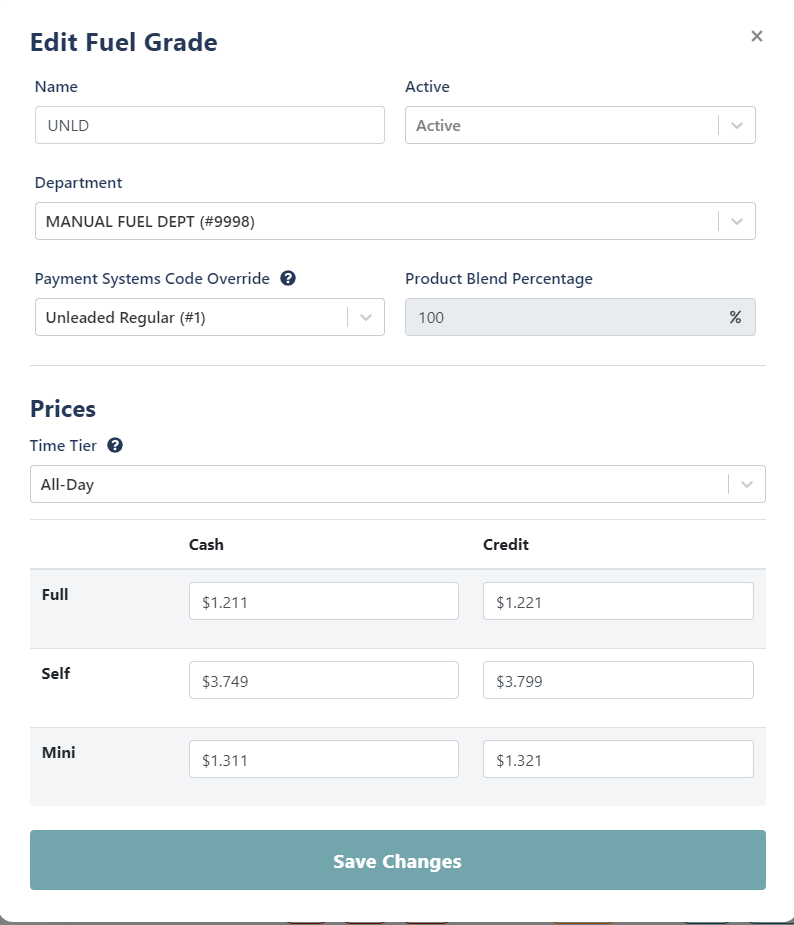
Task: Edit the Self Cash price $3.749
Action: tap(323, 680)
